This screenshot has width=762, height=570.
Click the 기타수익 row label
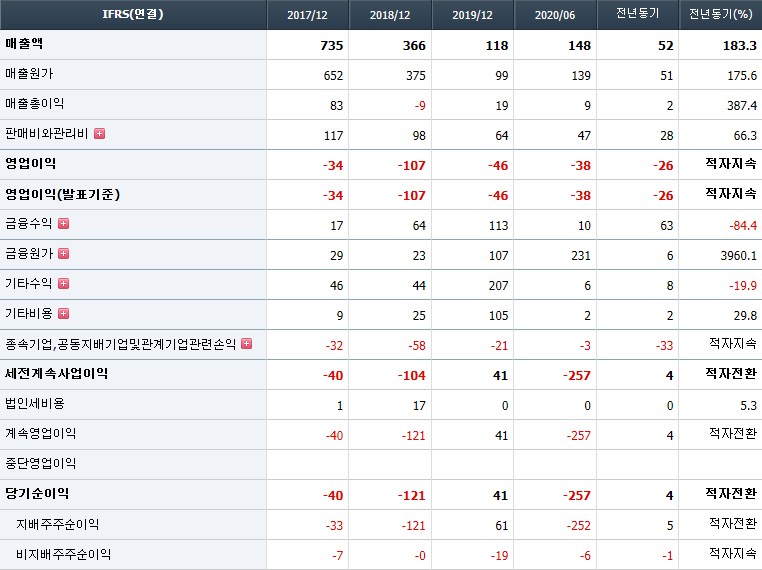tap(29, 284)
